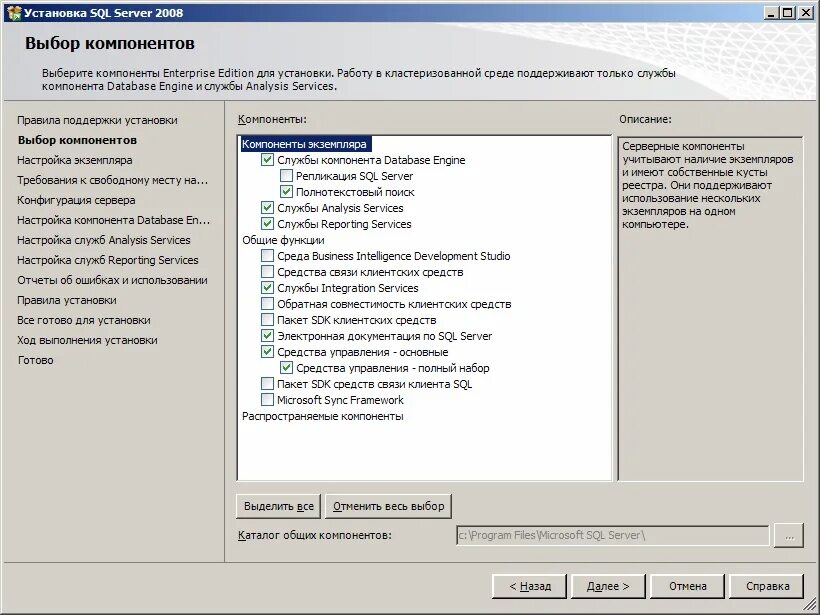Close the SQL Server setup window
This screenshot has width=820, height=615.
[806, 13]
